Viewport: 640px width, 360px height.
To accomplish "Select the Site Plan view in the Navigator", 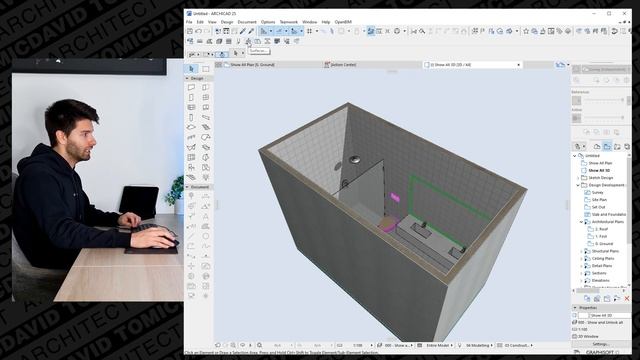I will point(599,200).
